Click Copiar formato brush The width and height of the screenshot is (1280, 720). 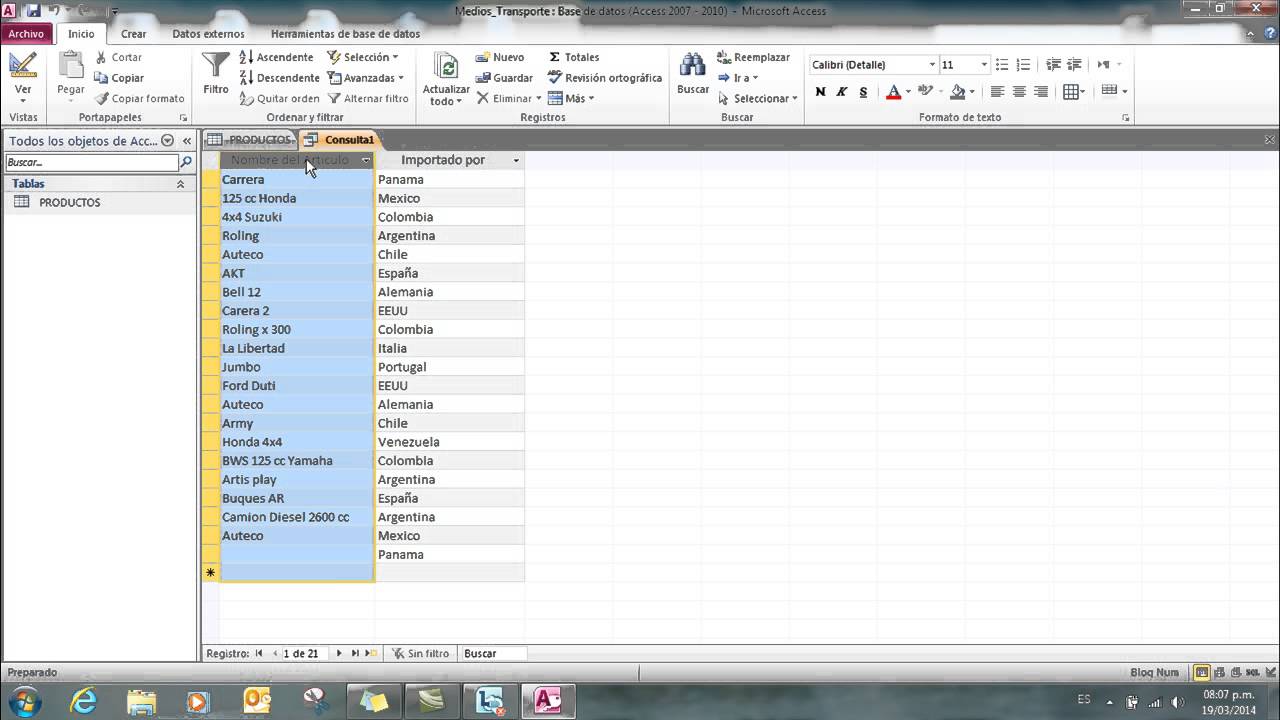pos(140,98)
